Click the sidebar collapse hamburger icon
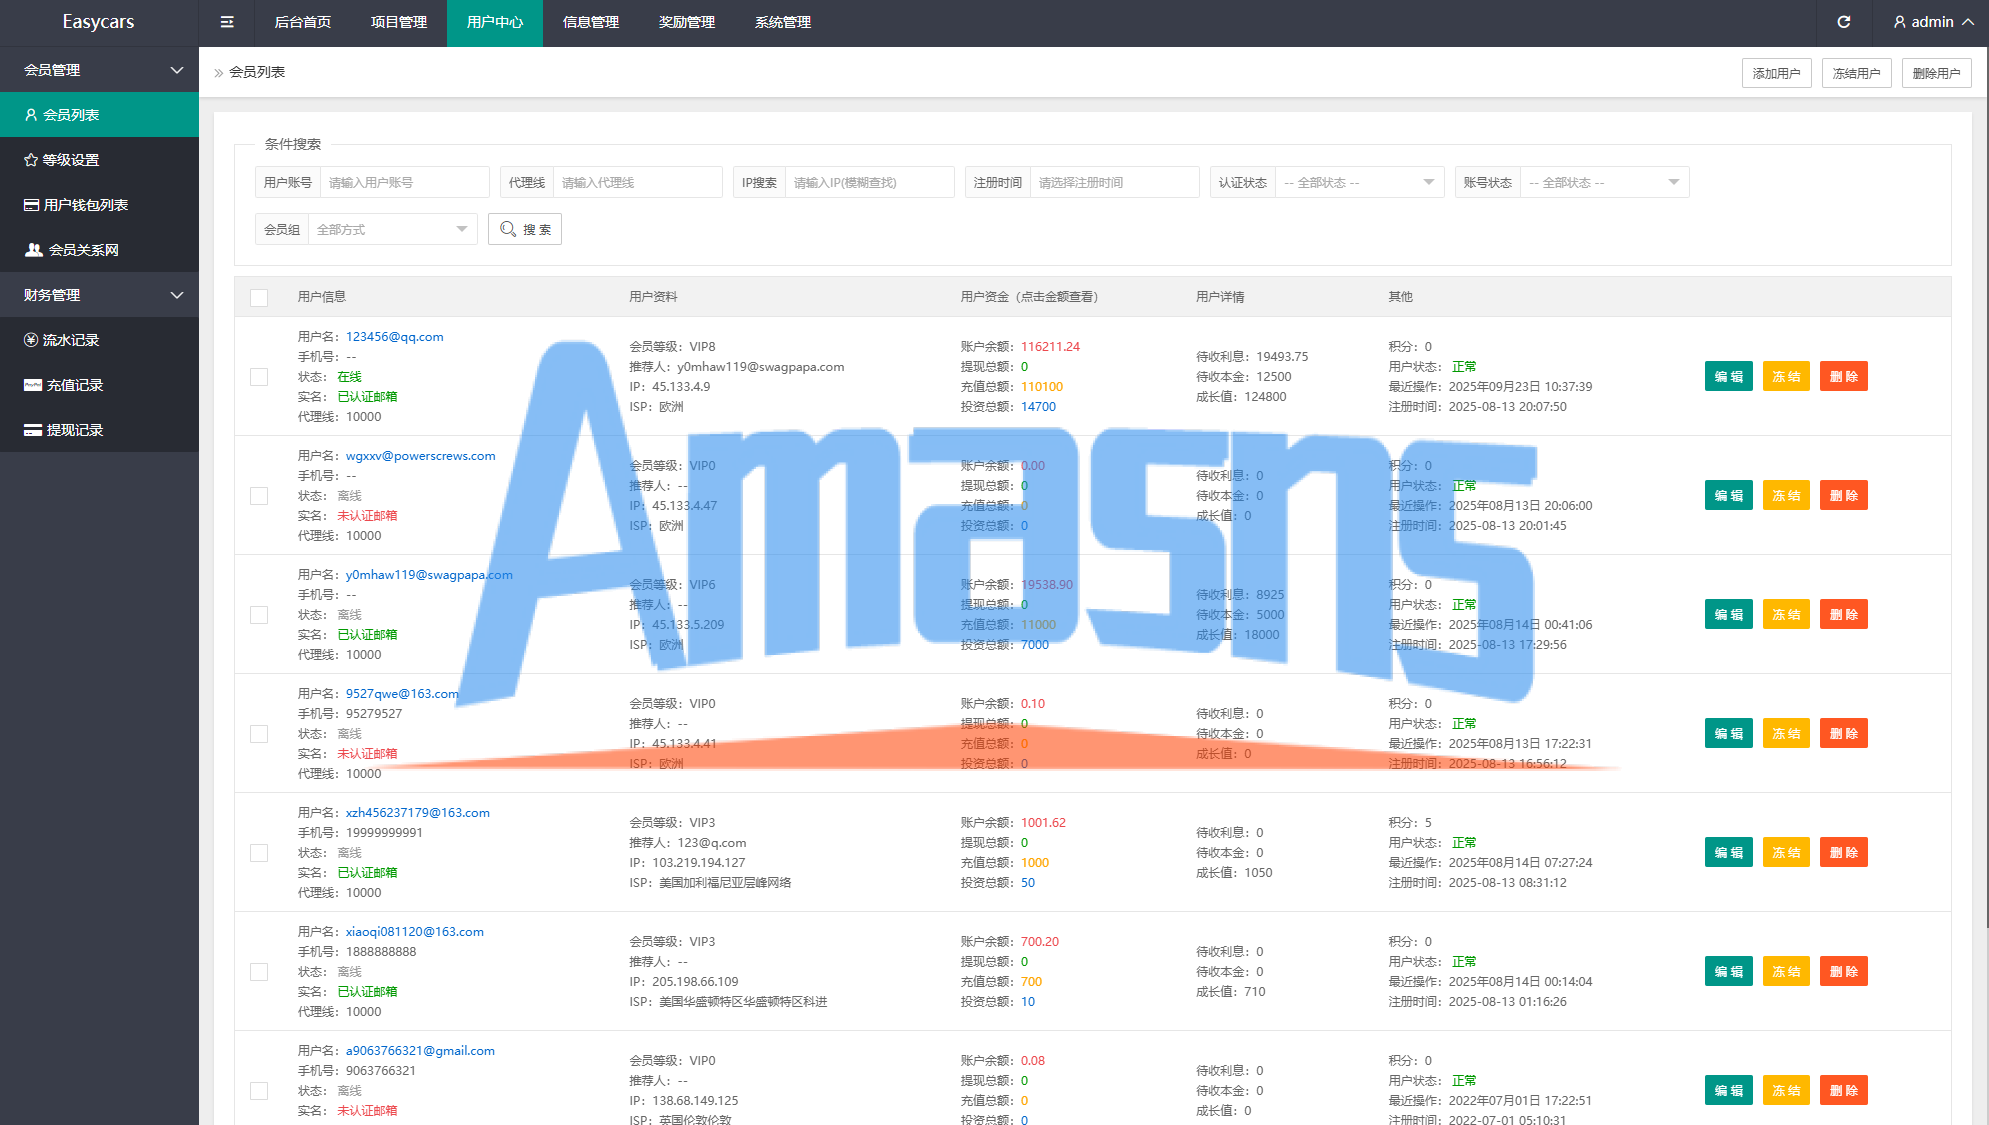The height and width of the screenshot is (1125, 1989). coord(227,22)
